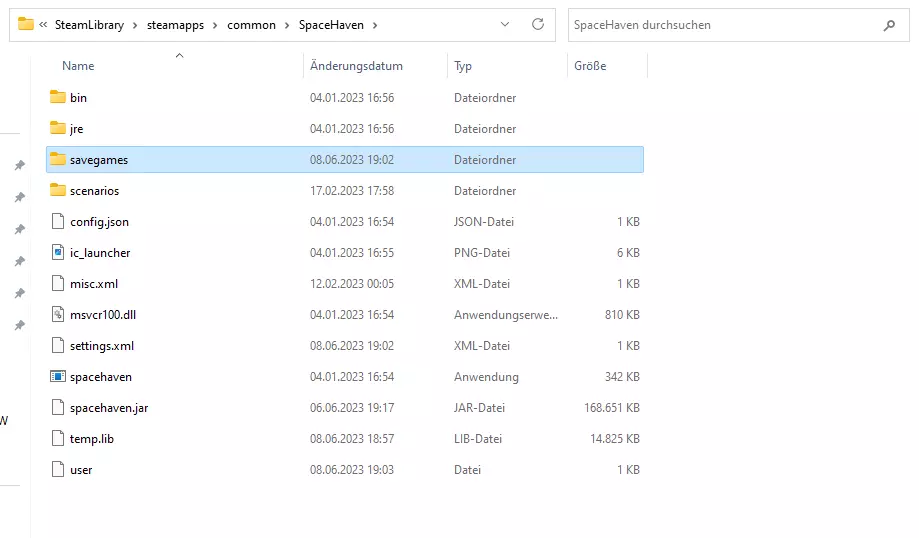Click the 6 KB size value
The height and width of the screenshot is (538, 919).
tap(628, 253)
